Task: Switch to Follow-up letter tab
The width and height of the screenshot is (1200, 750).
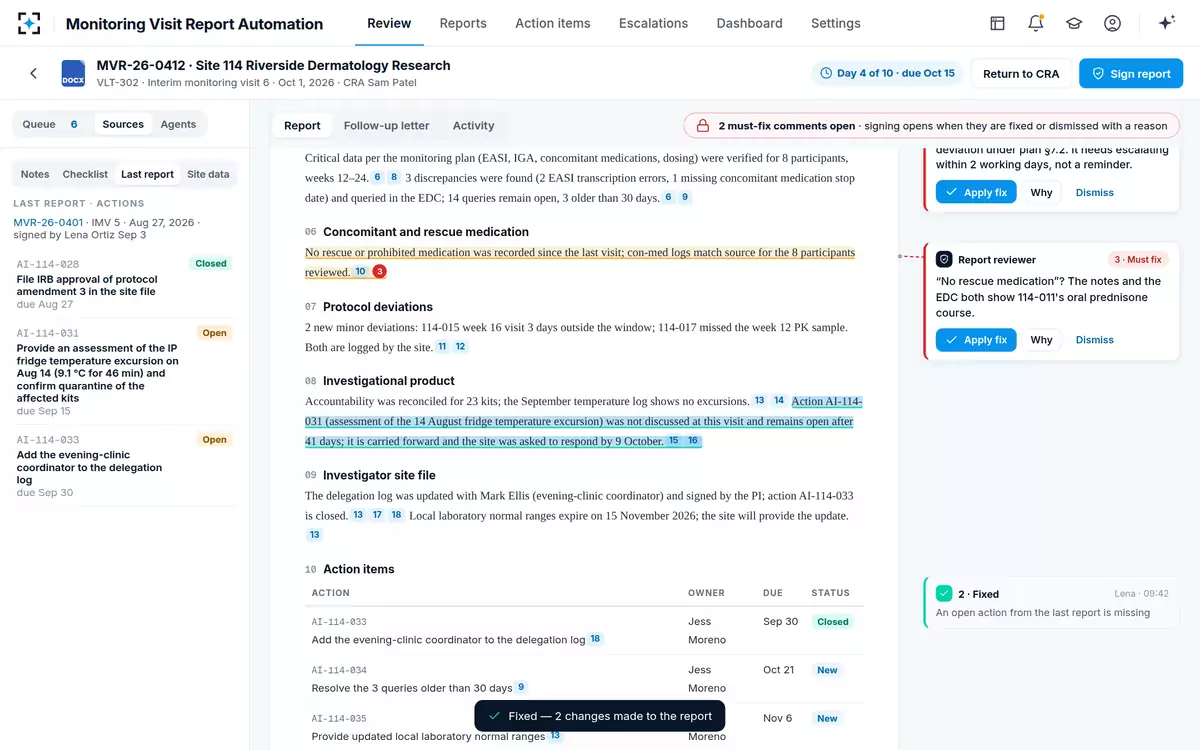Action: [x=386, y=126]
